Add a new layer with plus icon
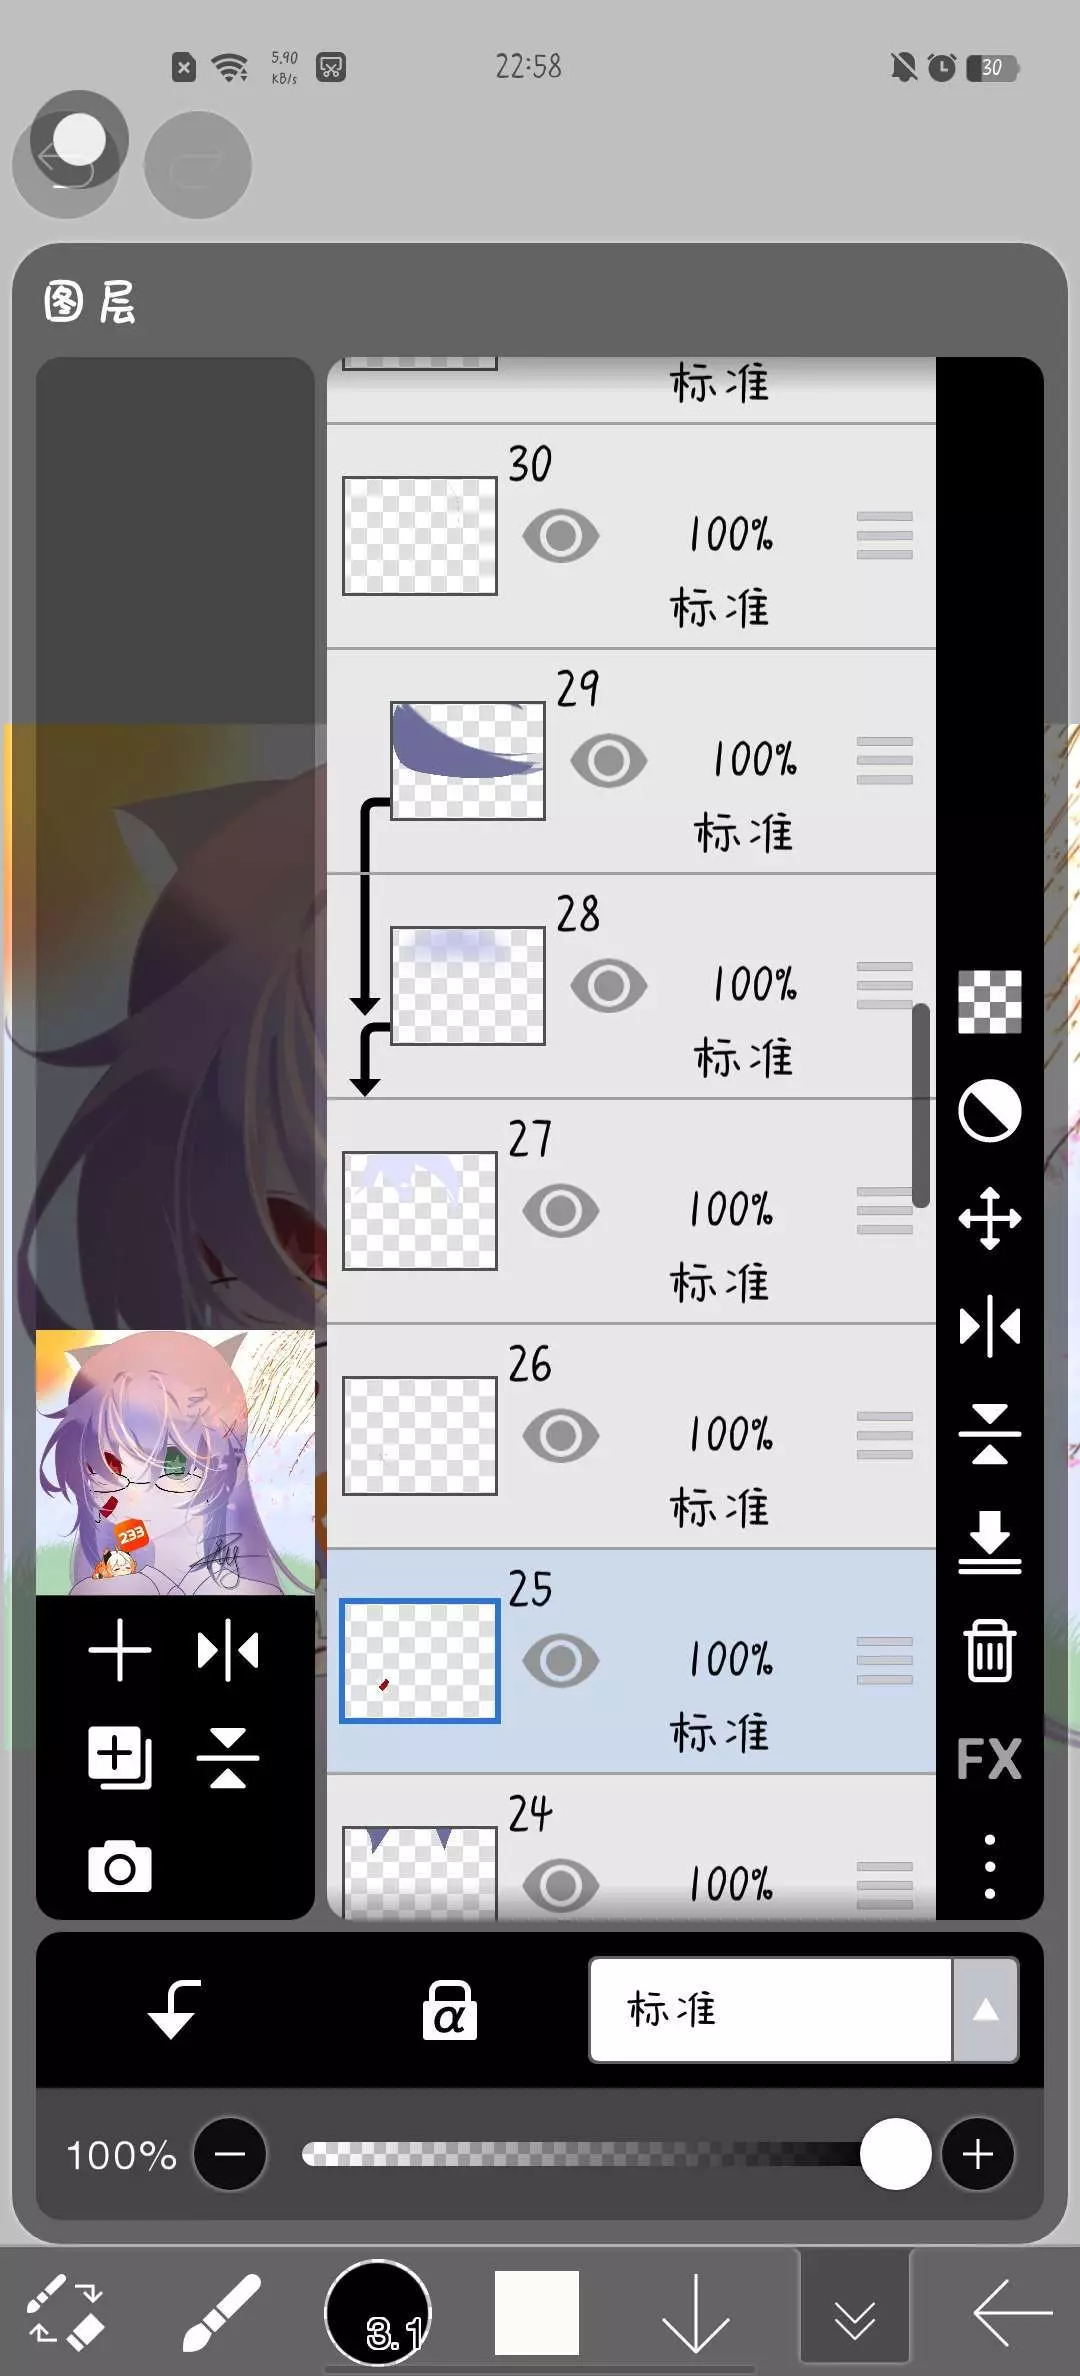 (x=120, y=1650)
